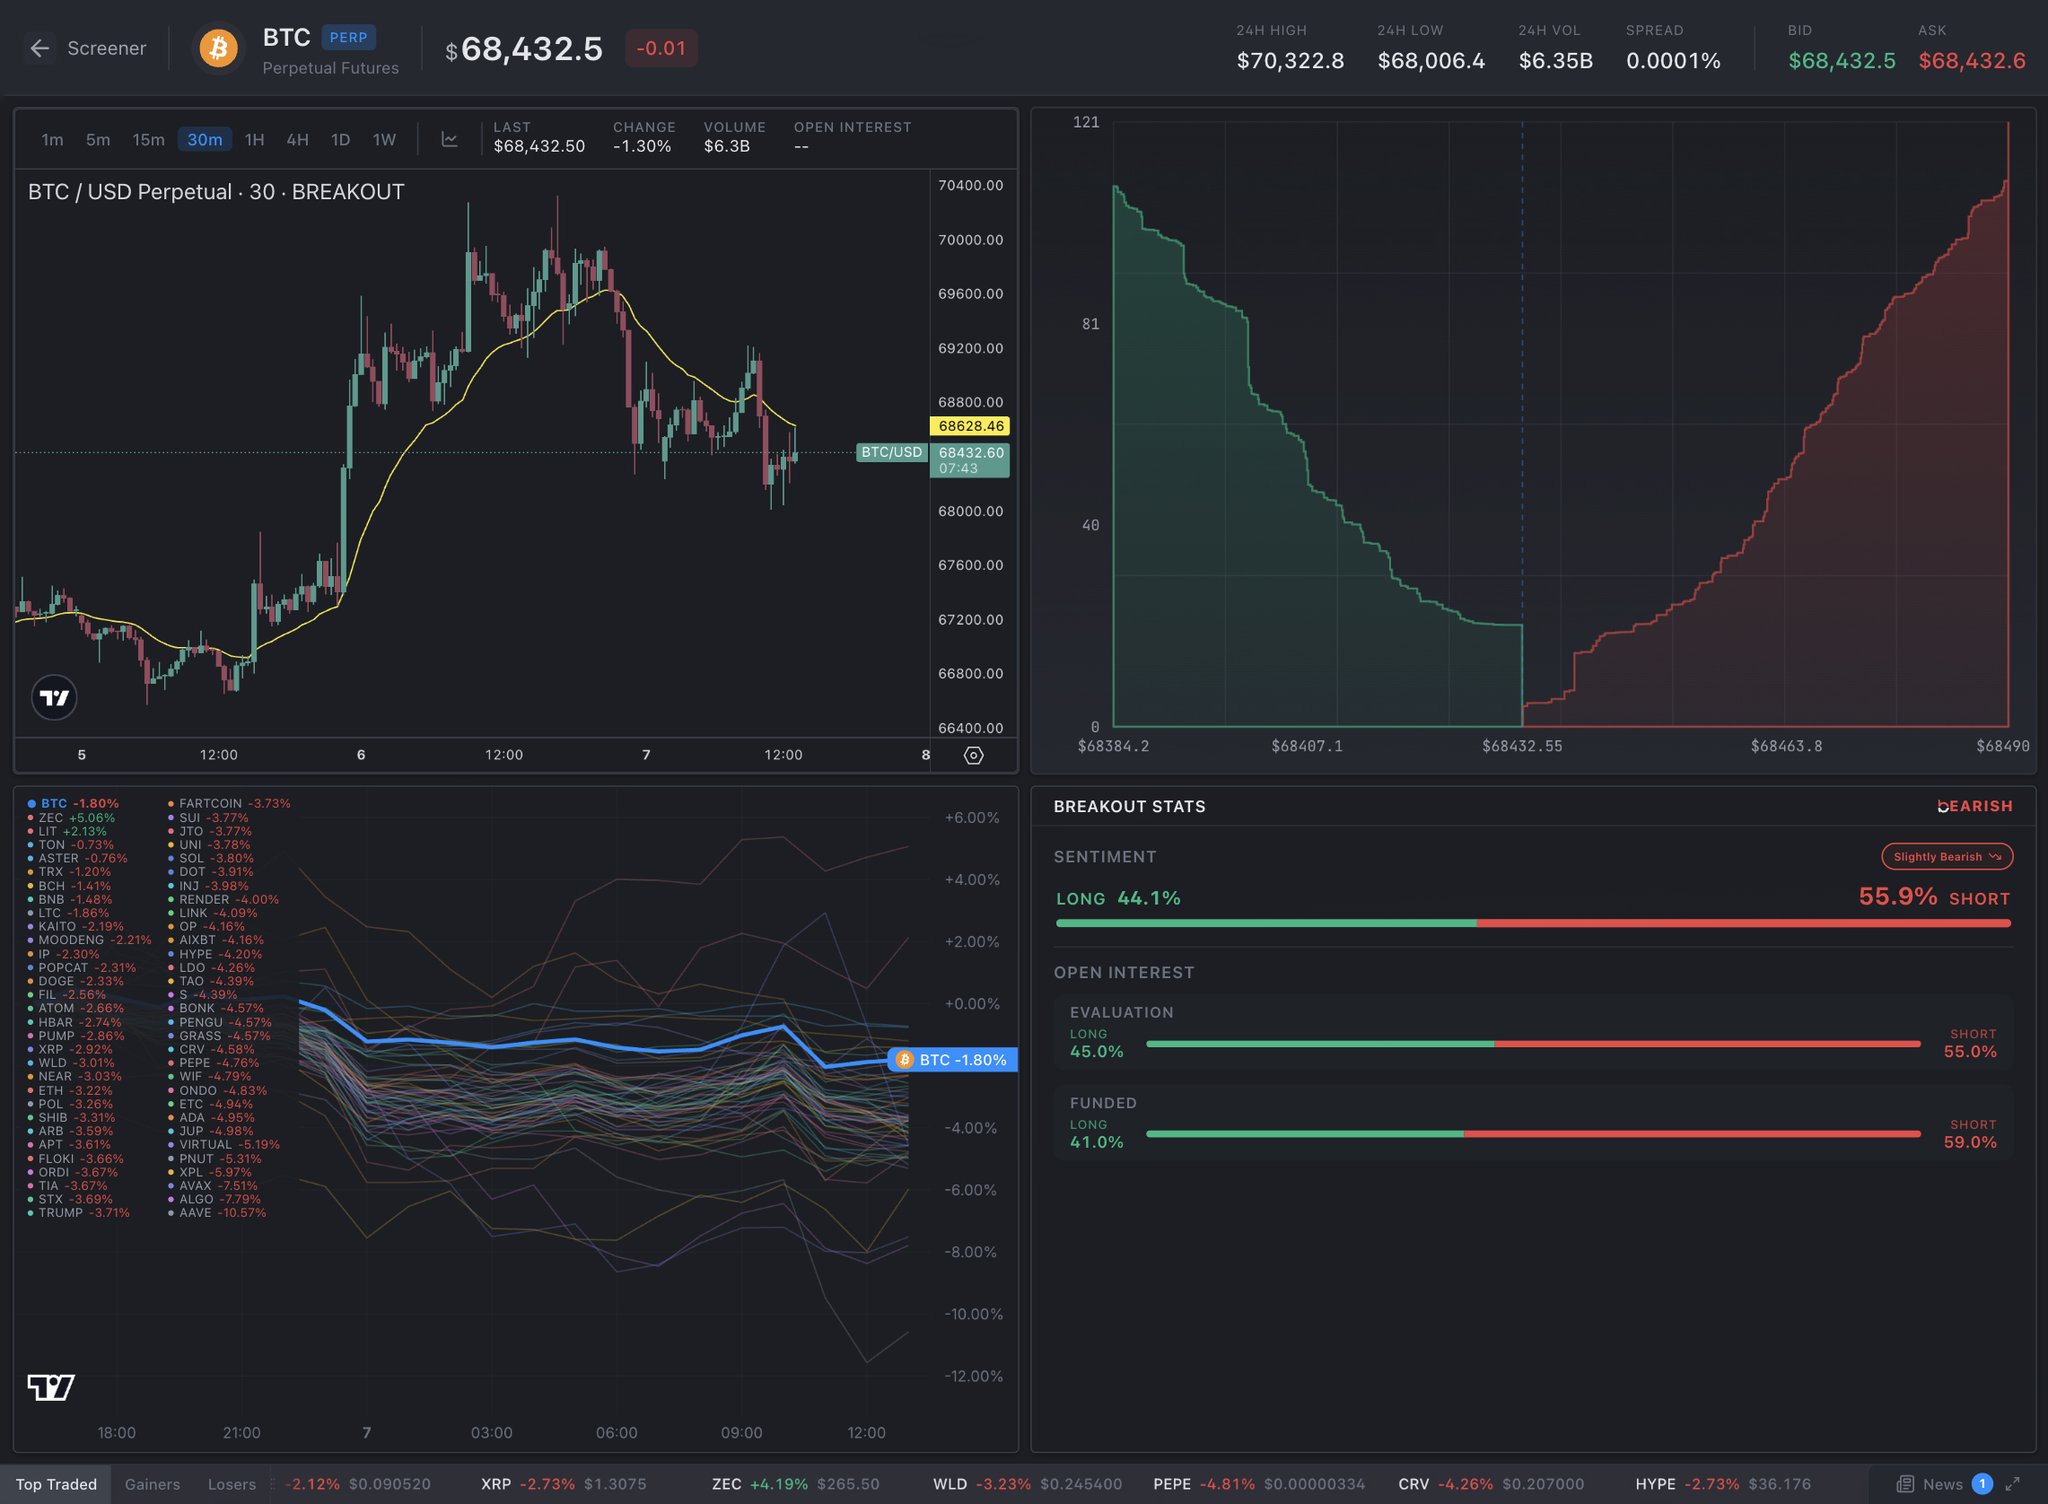Switch to the Gainers tab
The image size is (2048, 1504).
152,1484
